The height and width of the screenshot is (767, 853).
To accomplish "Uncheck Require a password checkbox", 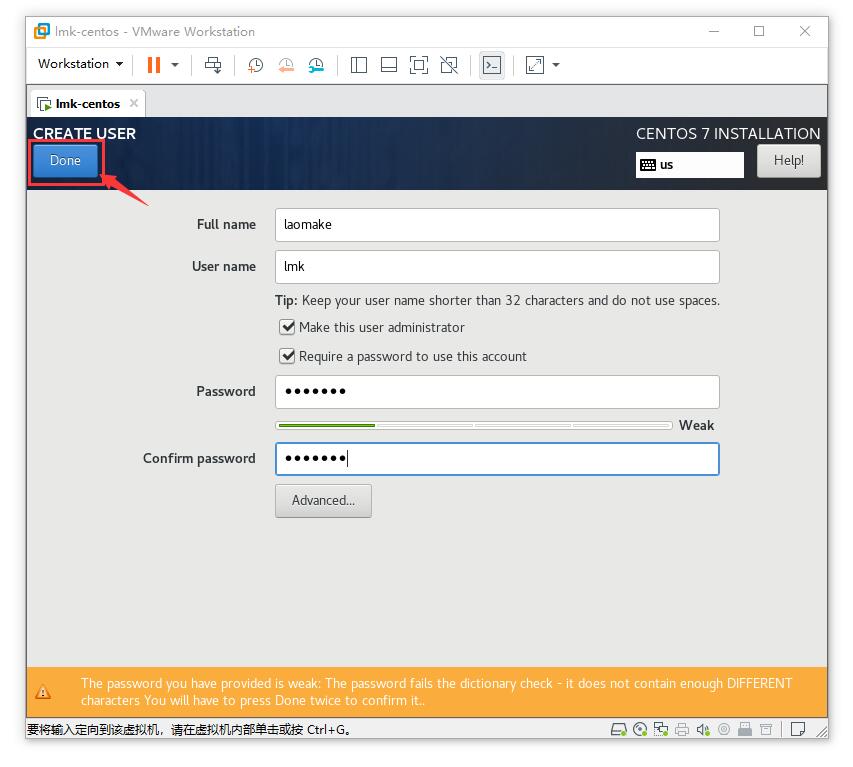I will tap(287, 356).
